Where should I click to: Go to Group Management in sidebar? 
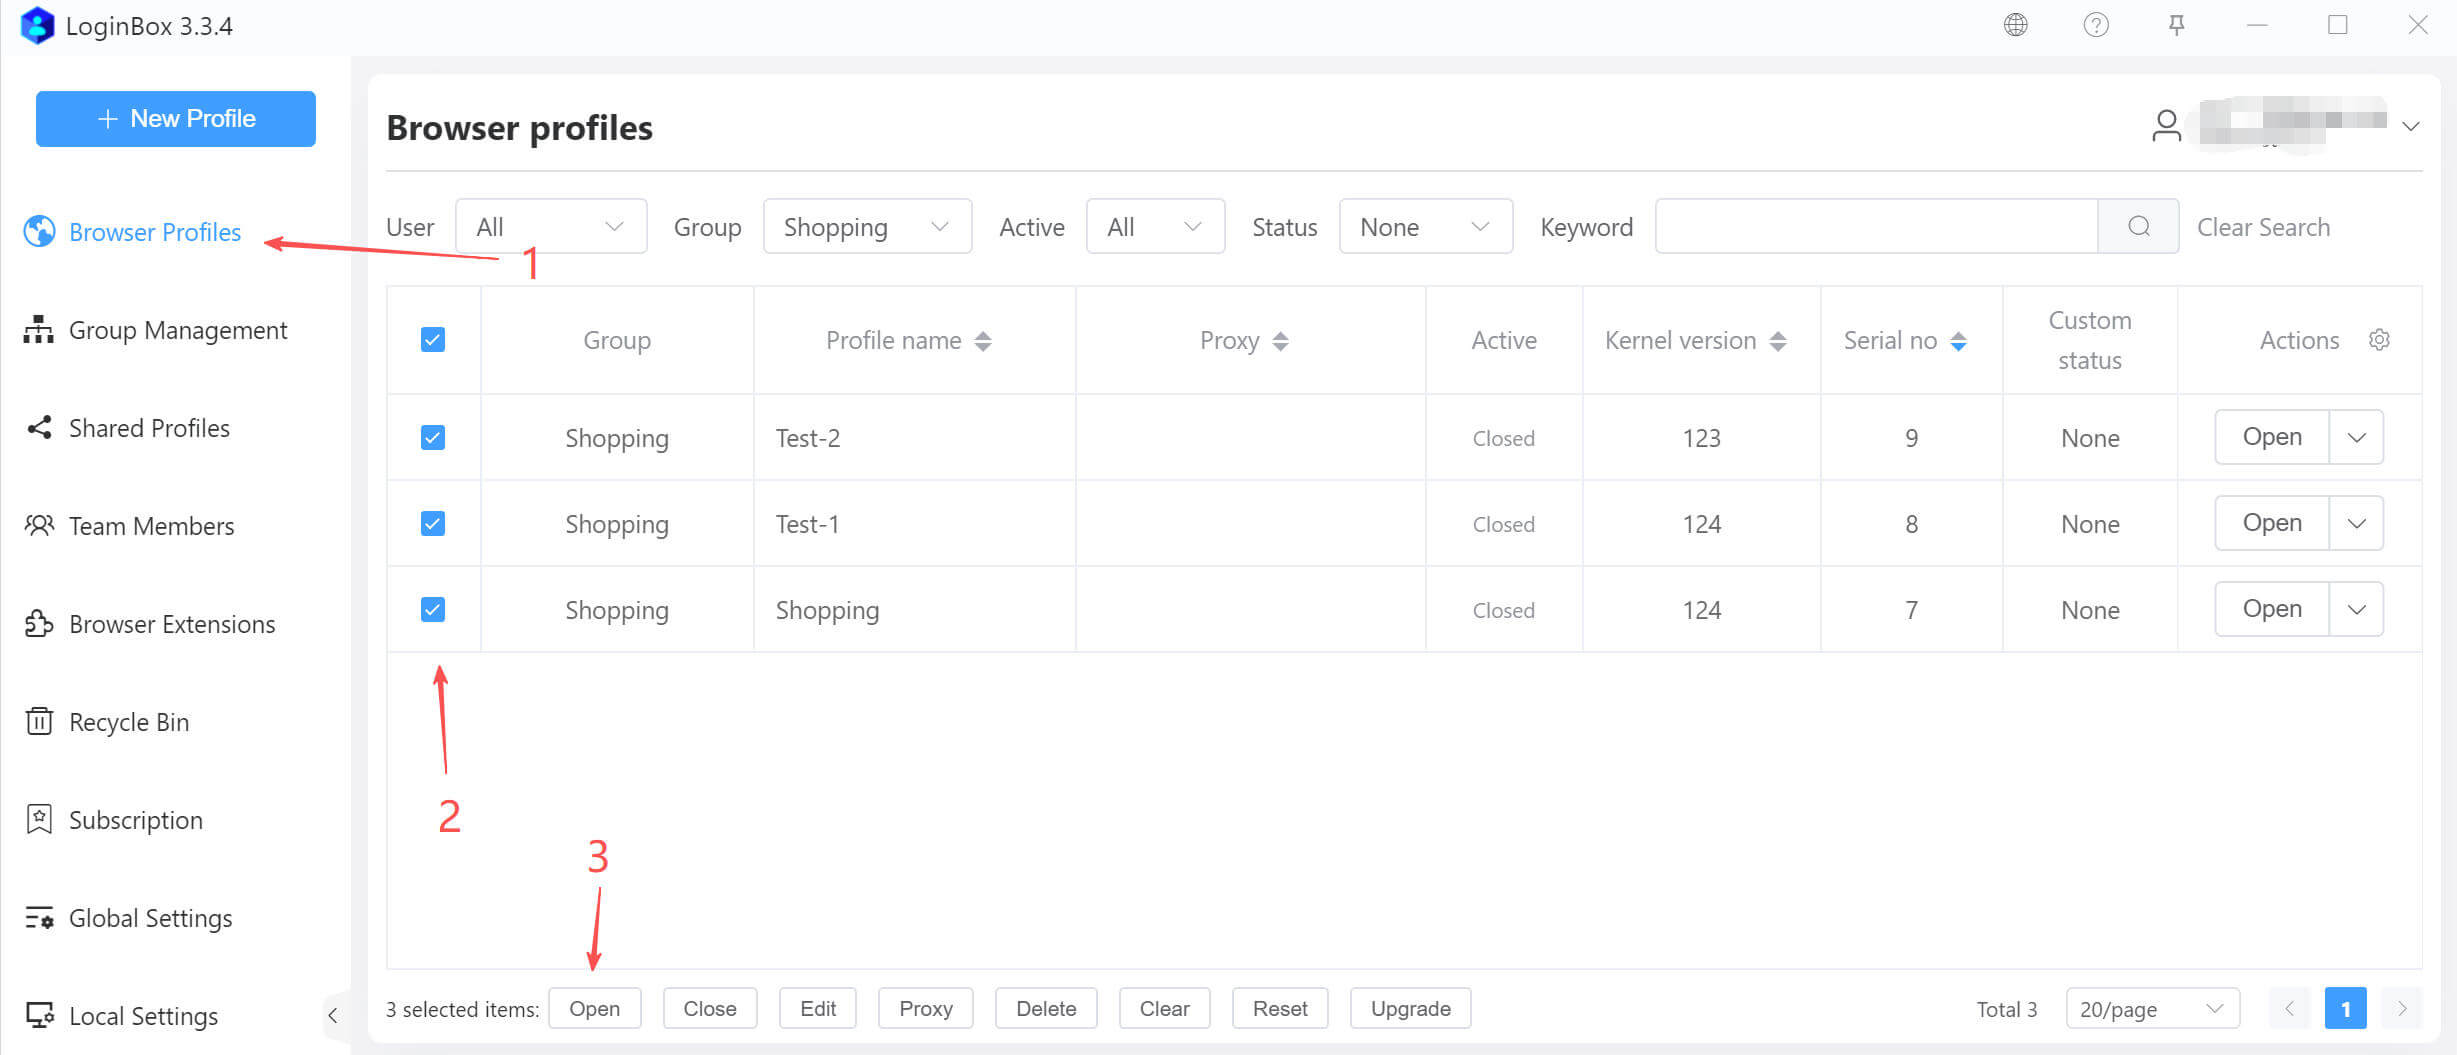177,330
